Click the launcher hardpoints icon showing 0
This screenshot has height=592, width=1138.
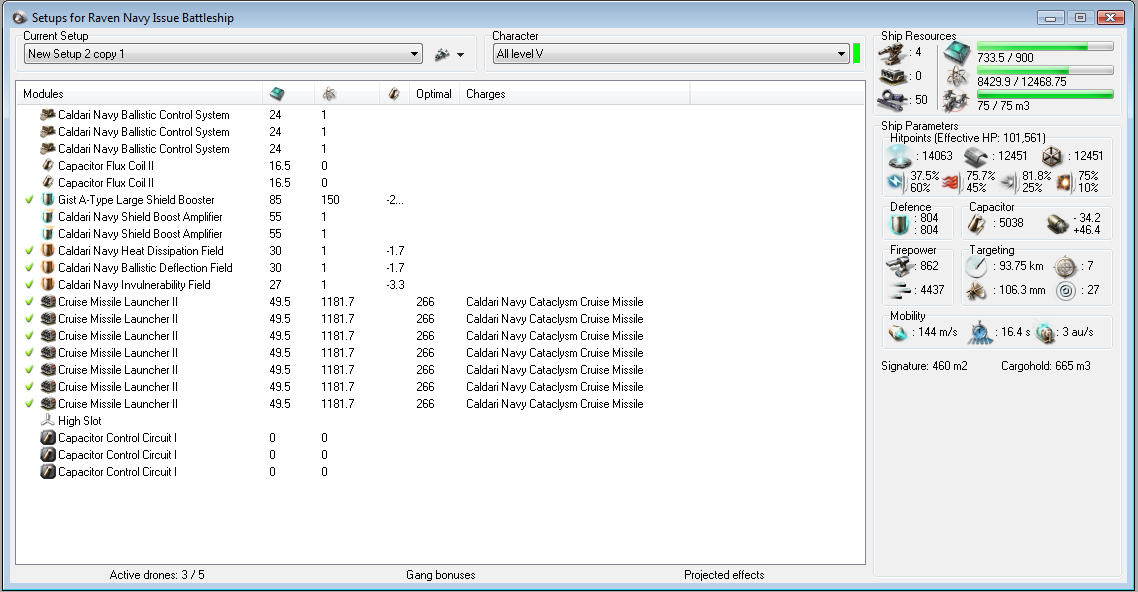point(892,76)
